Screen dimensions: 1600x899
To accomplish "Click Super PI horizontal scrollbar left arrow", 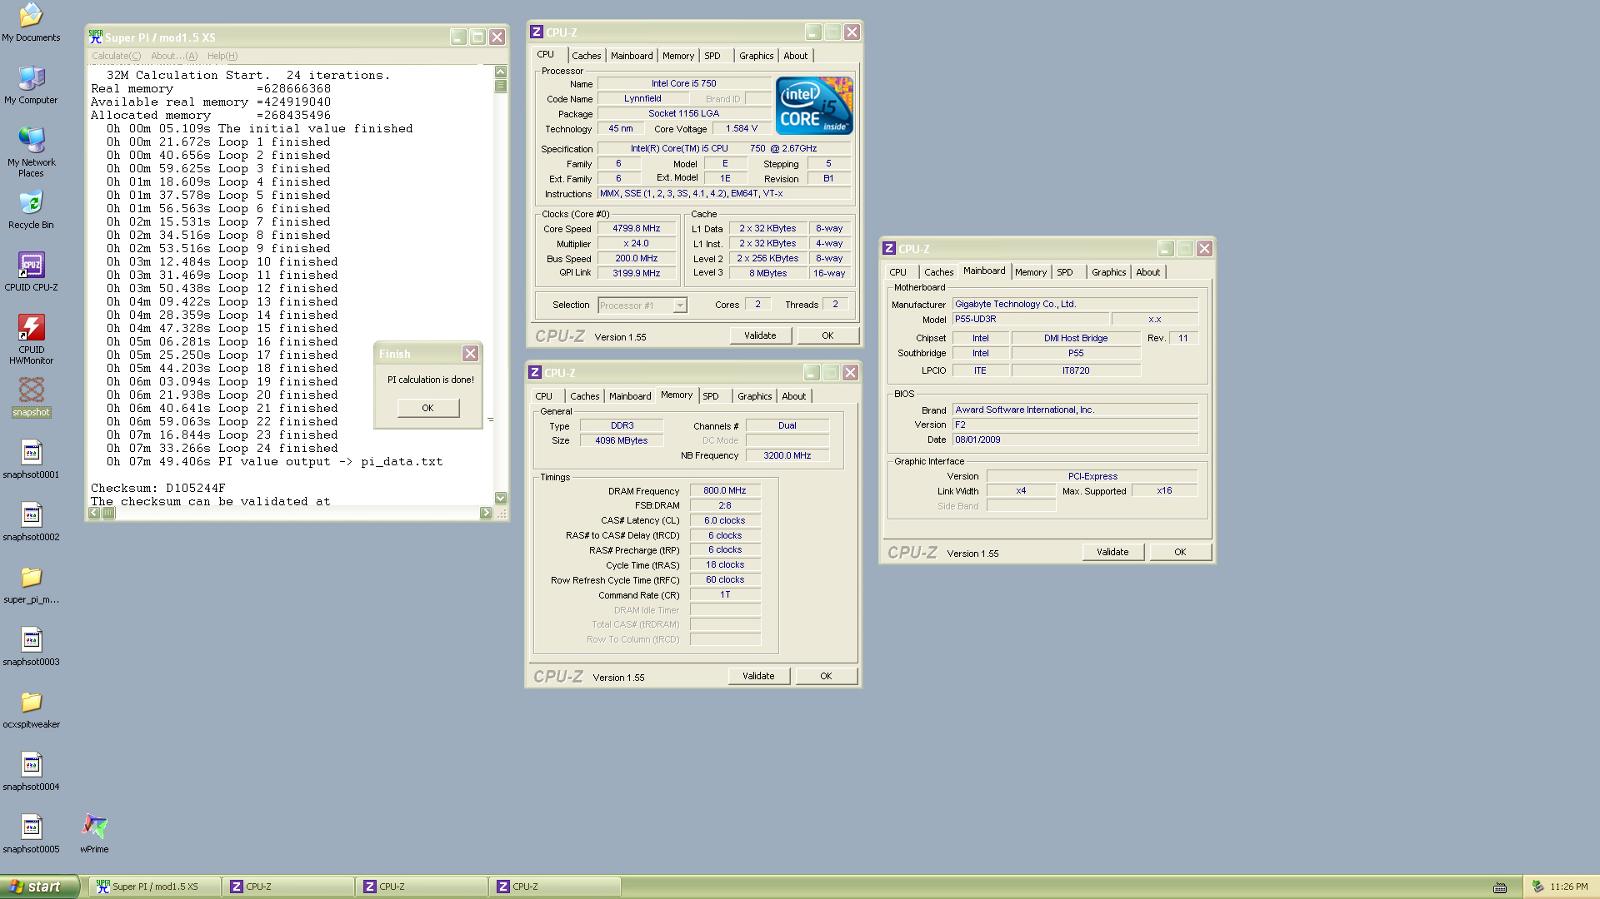I will click(x=94, y=513).
